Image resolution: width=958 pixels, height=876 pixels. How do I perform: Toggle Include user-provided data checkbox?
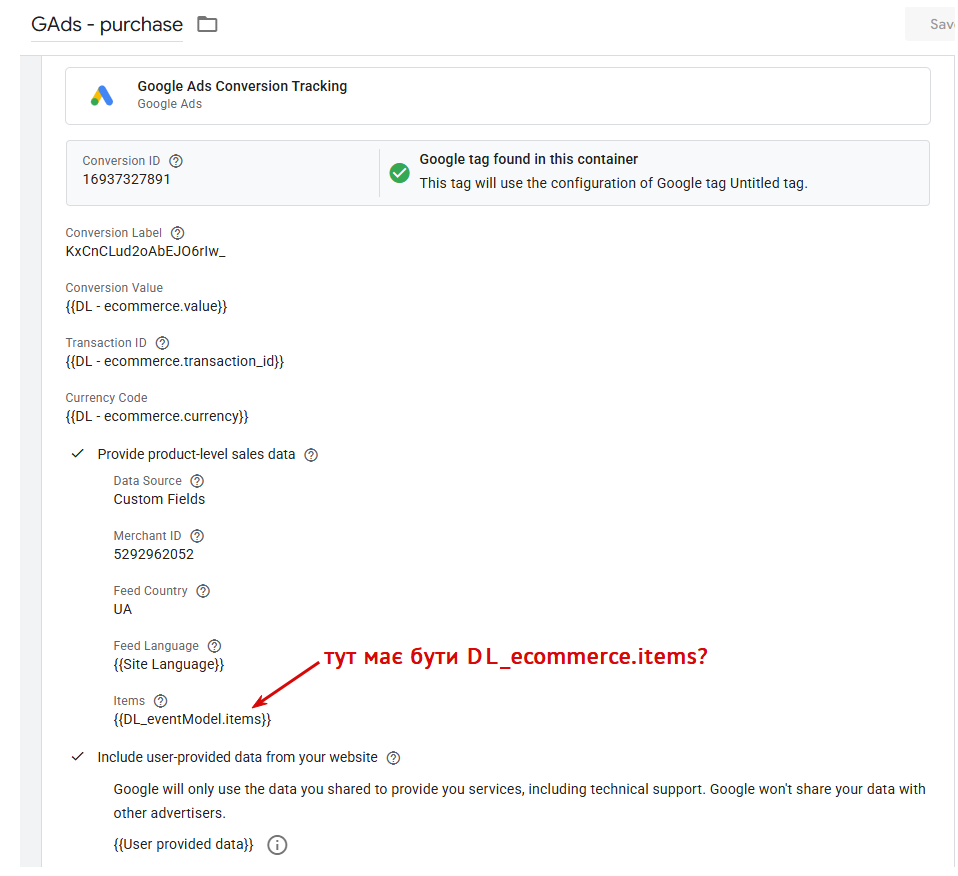[78, 757]
